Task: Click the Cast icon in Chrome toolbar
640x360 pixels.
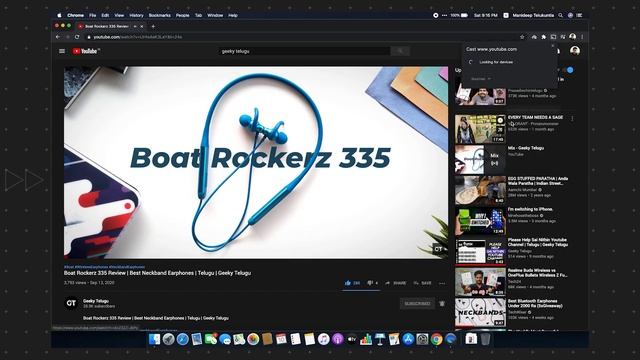Action: pyautogui.click(x=553, y=37)
